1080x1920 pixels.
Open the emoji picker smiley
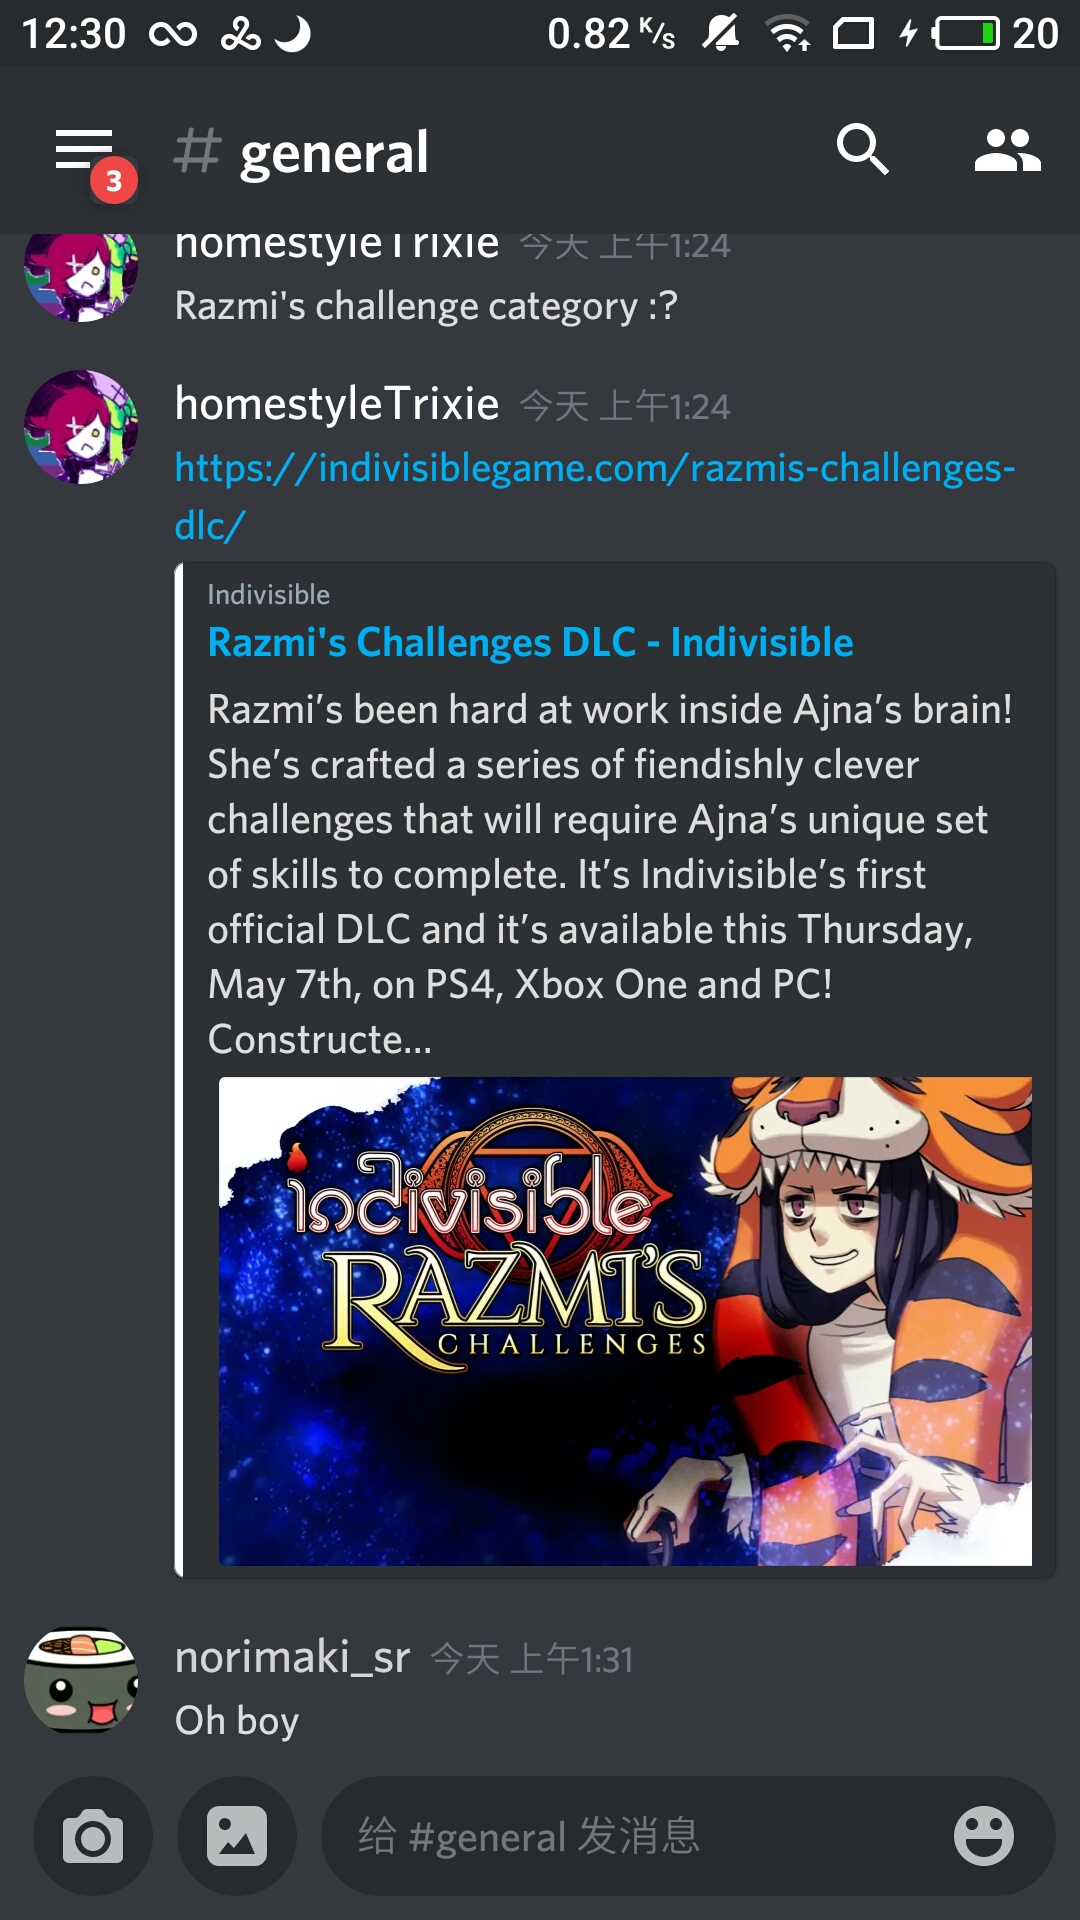click(984, 1836)
